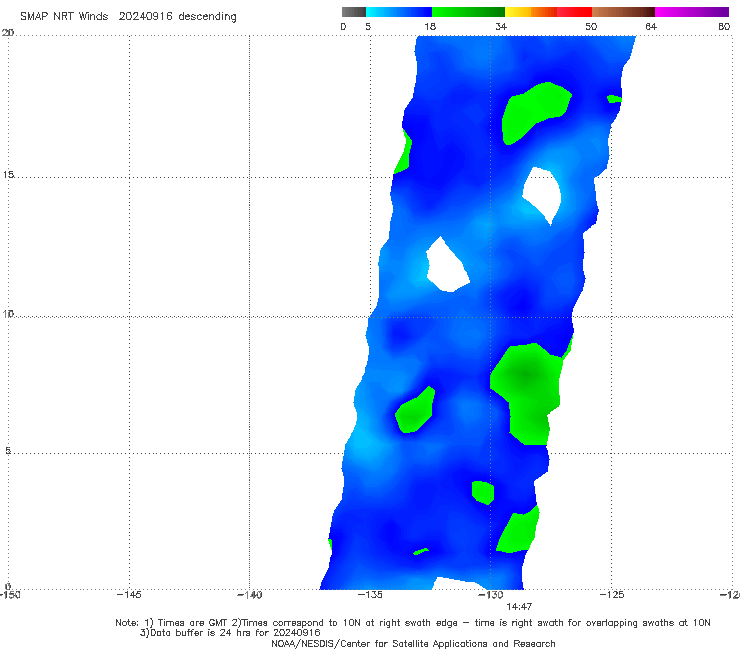Click the note line about GMT times

[413, 623]
